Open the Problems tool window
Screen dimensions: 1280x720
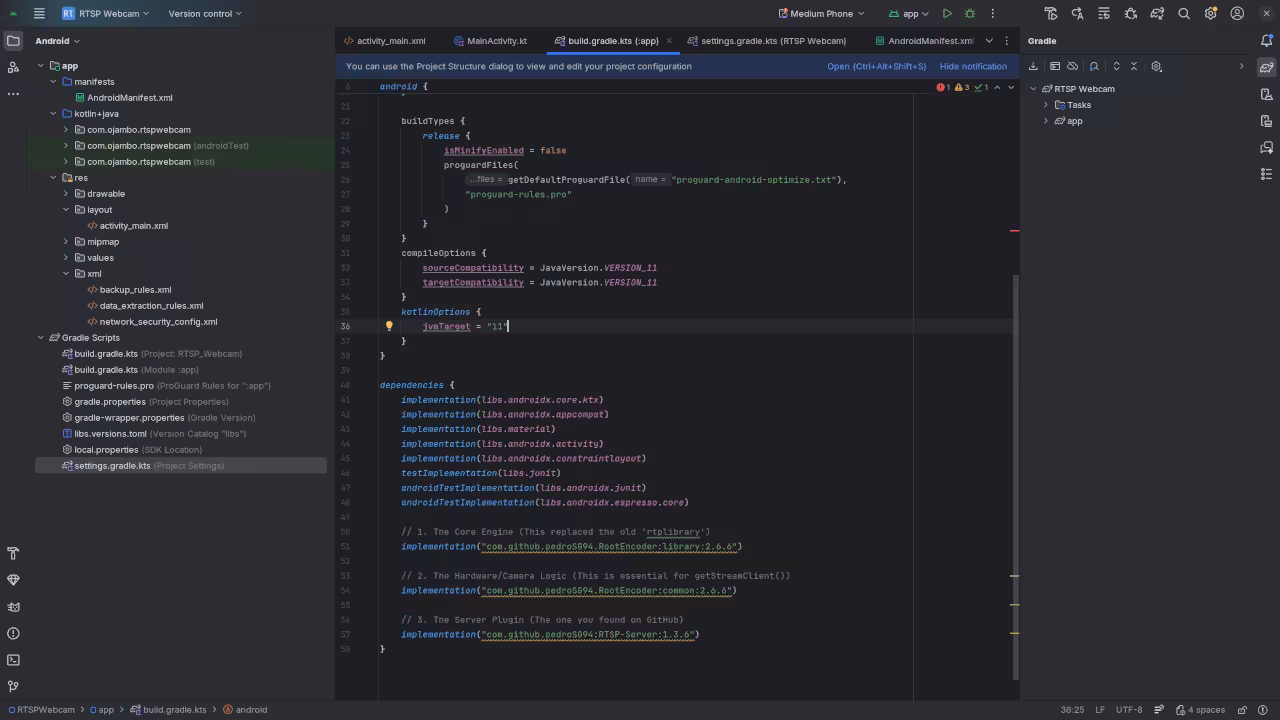13,633
